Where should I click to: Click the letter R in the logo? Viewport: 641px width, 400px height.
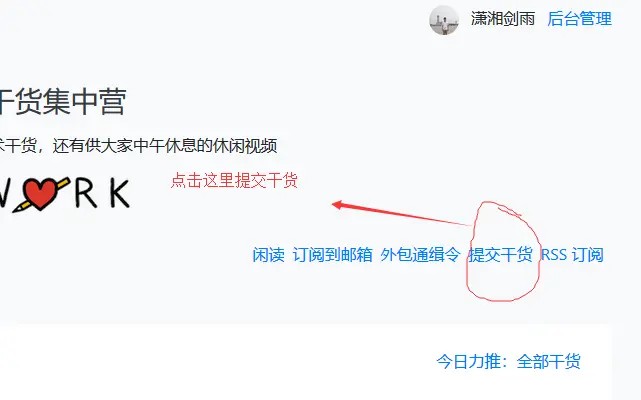tap(86, 193)
